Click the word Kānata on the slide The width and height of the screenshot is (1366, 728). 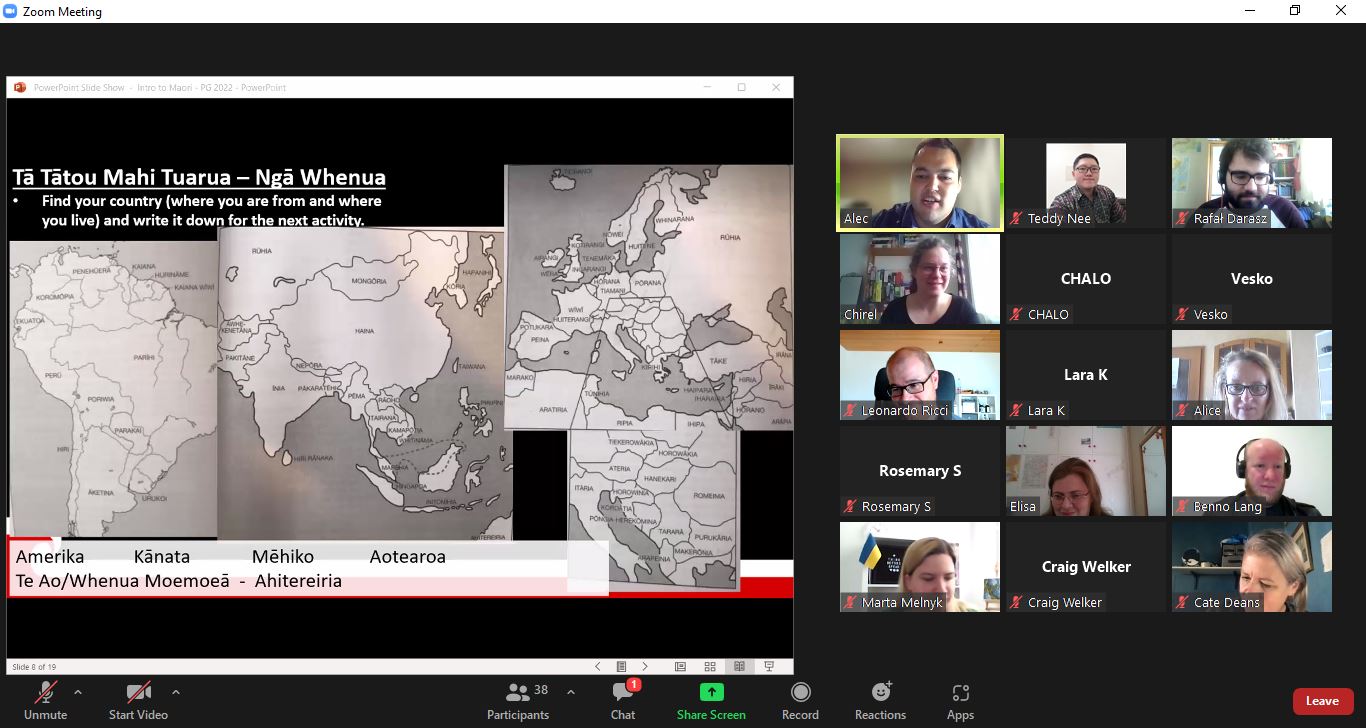coord(162,557)
